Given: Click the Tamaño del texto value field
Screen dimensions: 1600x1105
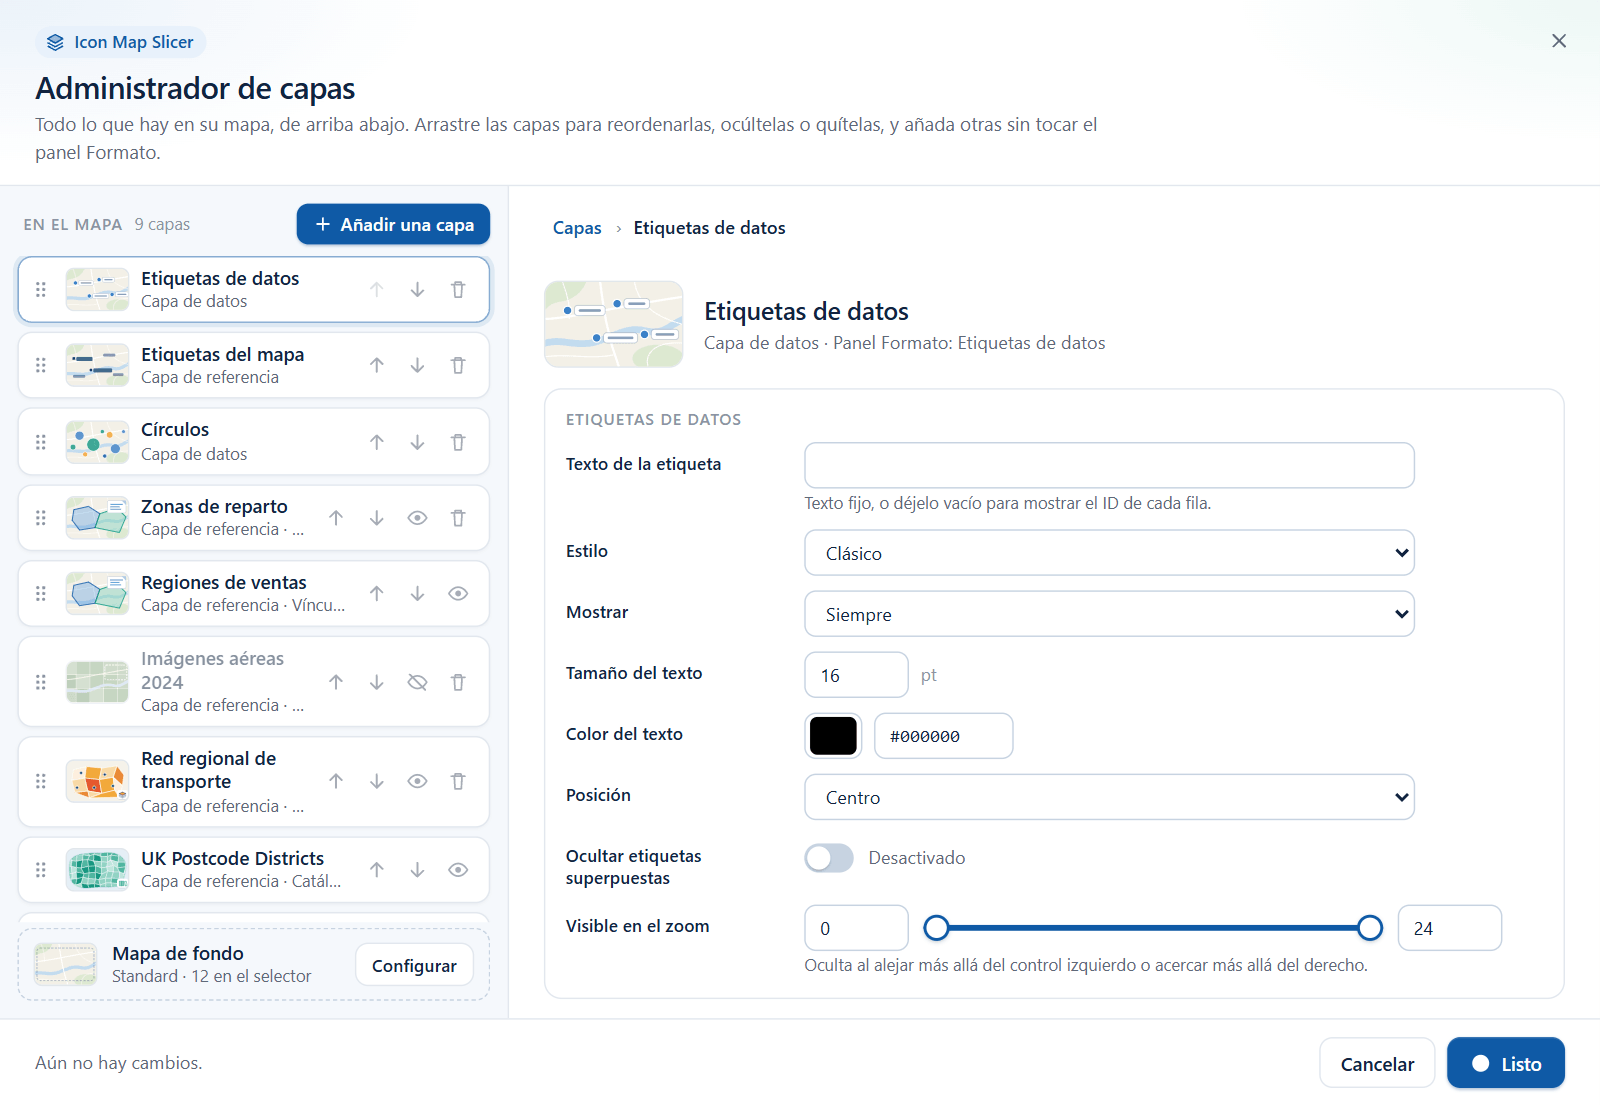Looking at the screenshot, I should tap(856, 675).
